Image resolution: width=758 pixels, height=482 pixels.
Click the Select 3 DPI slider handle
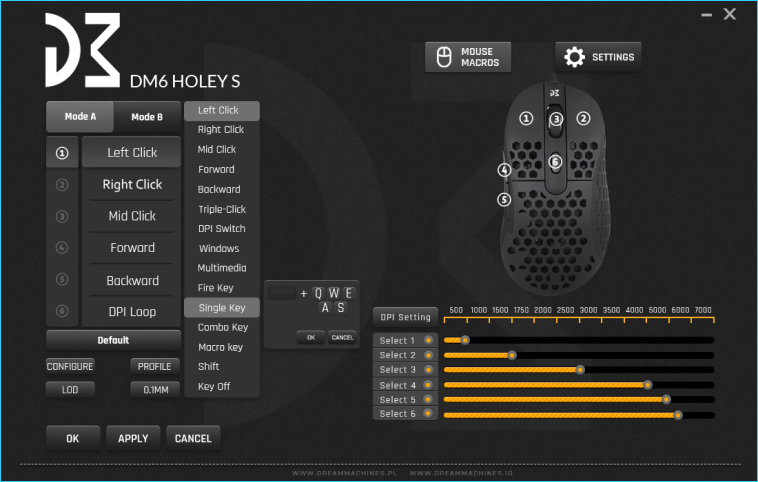(581, 370)
